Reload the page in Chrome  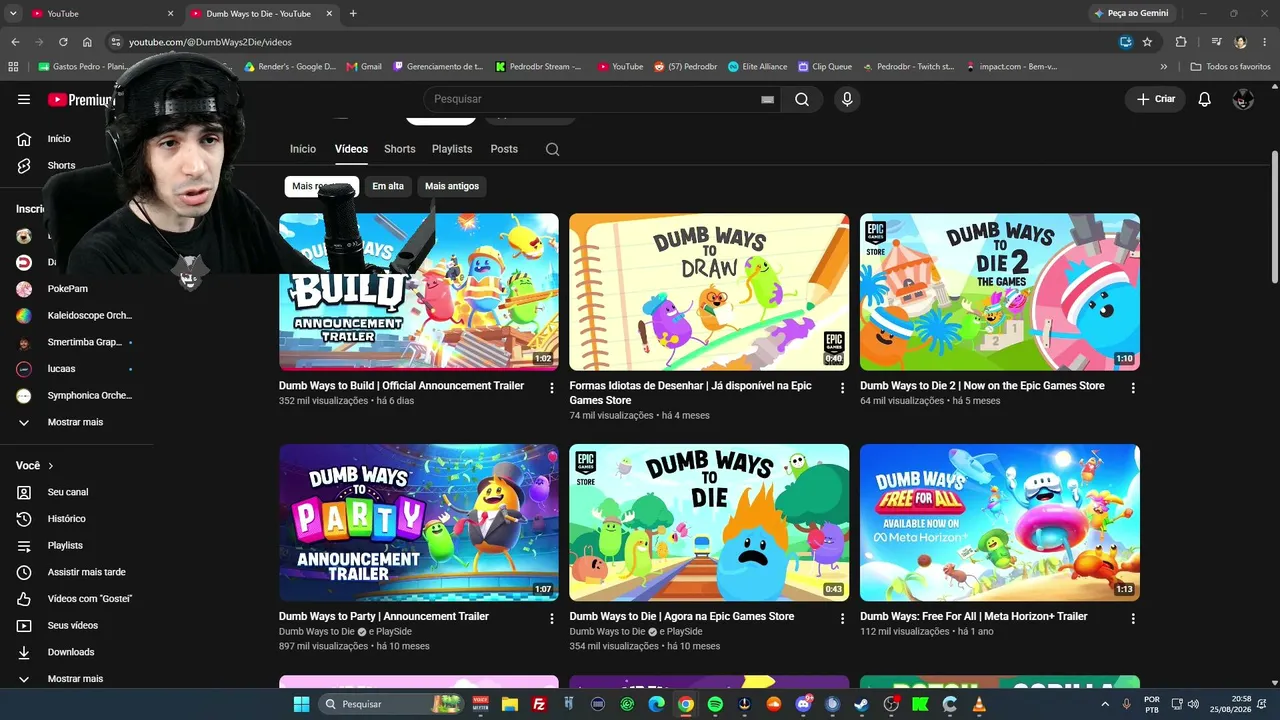[63, 42]
